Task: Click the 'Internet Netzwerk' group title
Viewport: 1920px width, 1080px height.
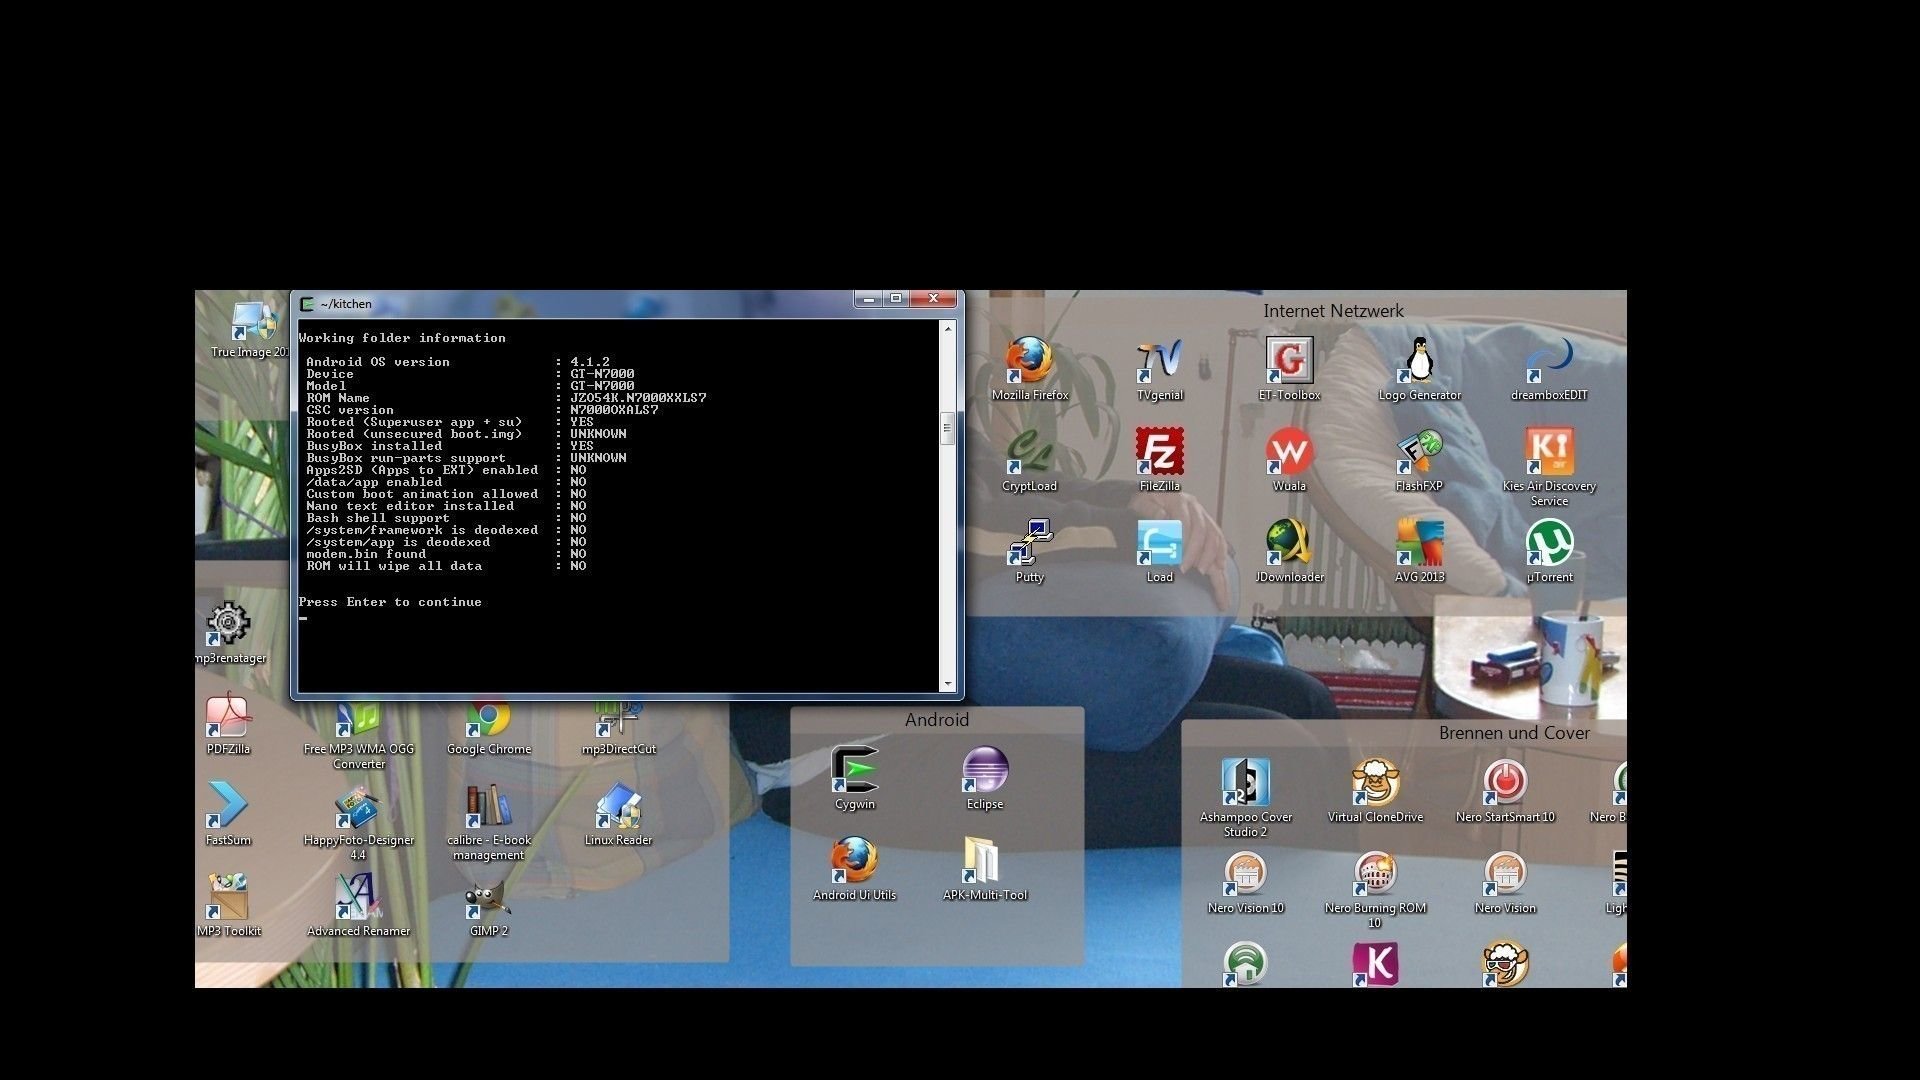Action: click(1333, 311)
